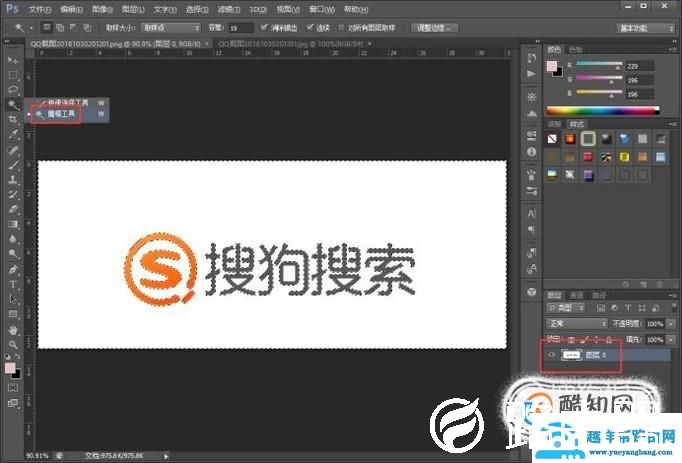This screenshot has height=463, width=682.
Task: Select the Eyedropper tool
Action: pos(13,134)
